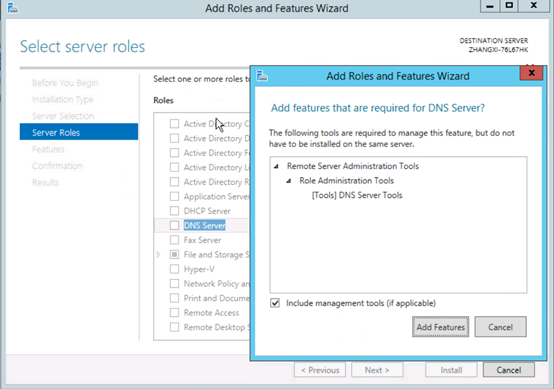554x389 pixels.
Task: Click the Add Features button
Action: [441, 327]
